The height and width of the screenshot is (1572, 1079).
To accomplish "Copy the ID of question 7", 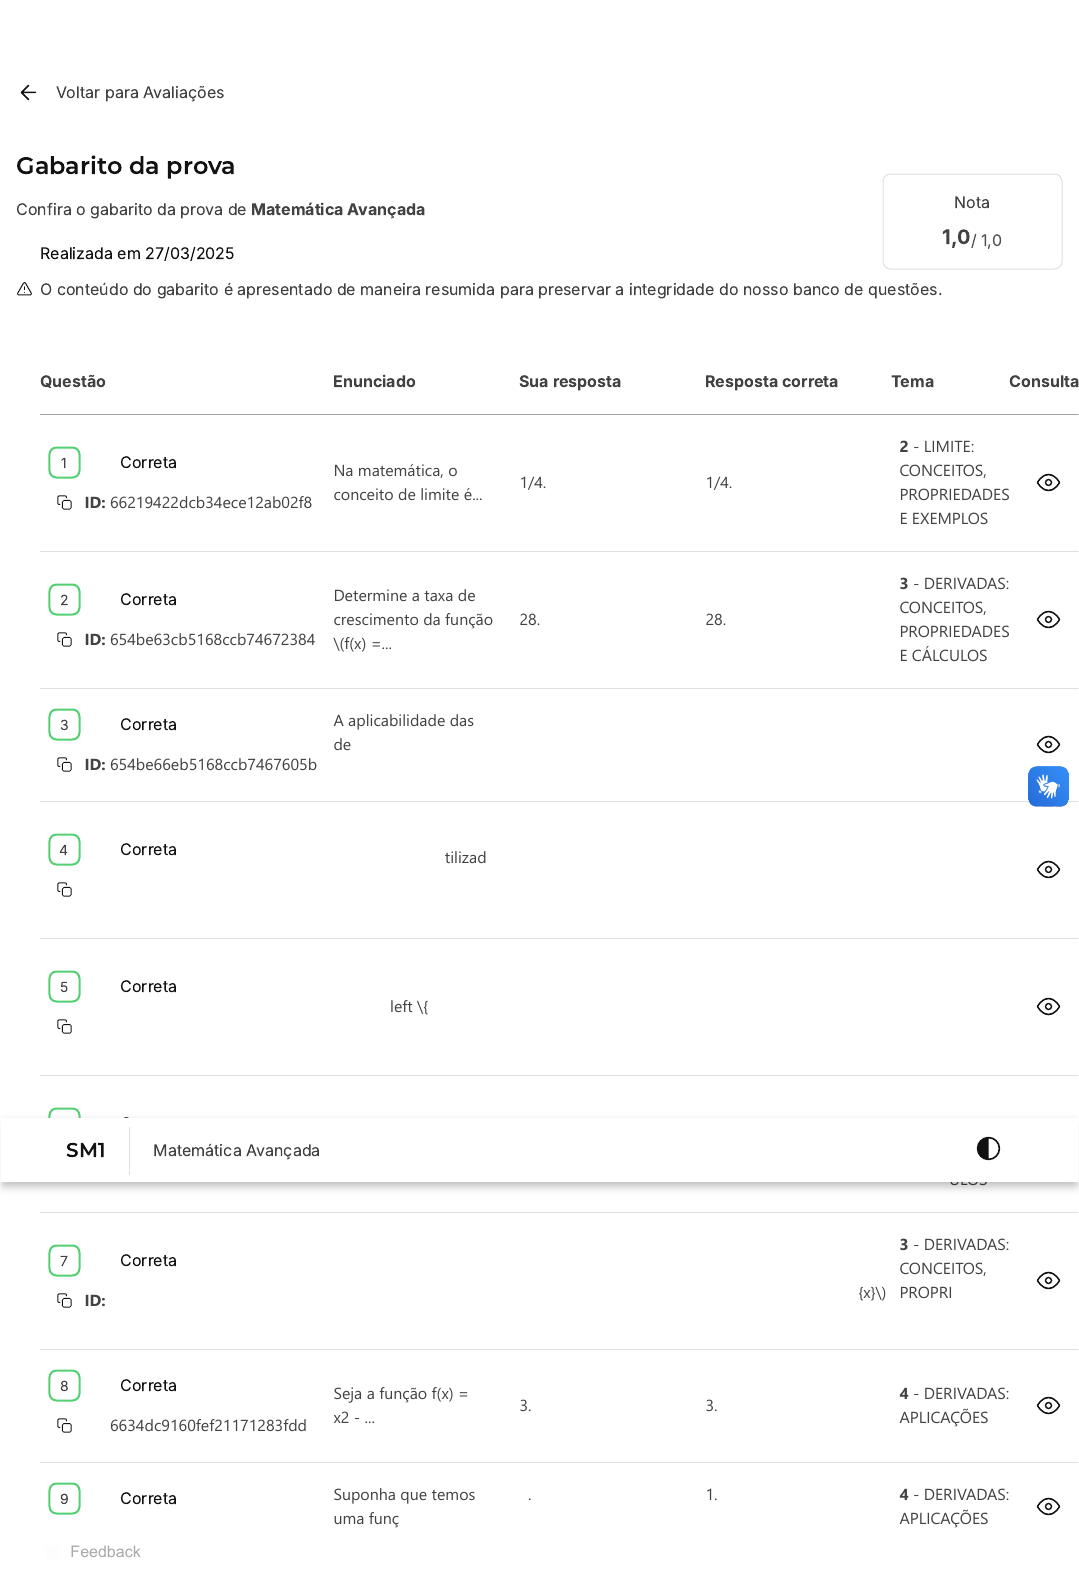I will [x=64, y=1301].
